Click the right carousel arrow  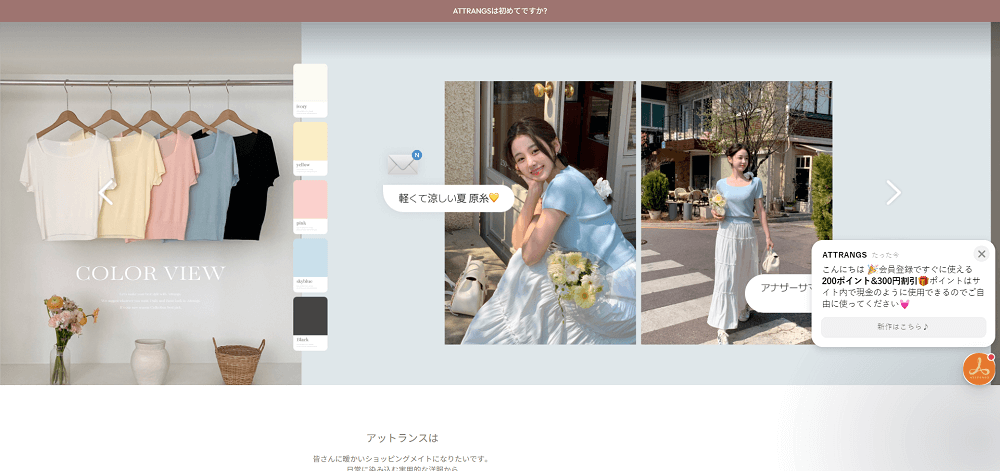893,192
